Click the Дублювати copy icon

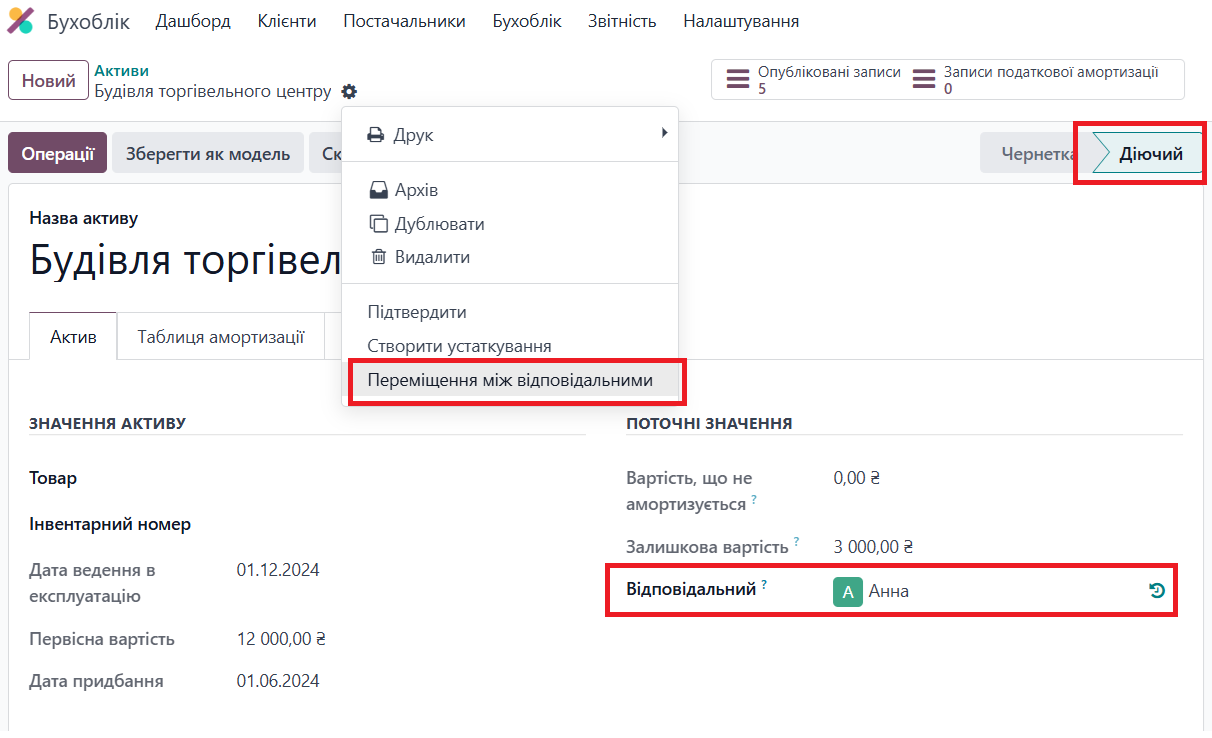(379, 224)
